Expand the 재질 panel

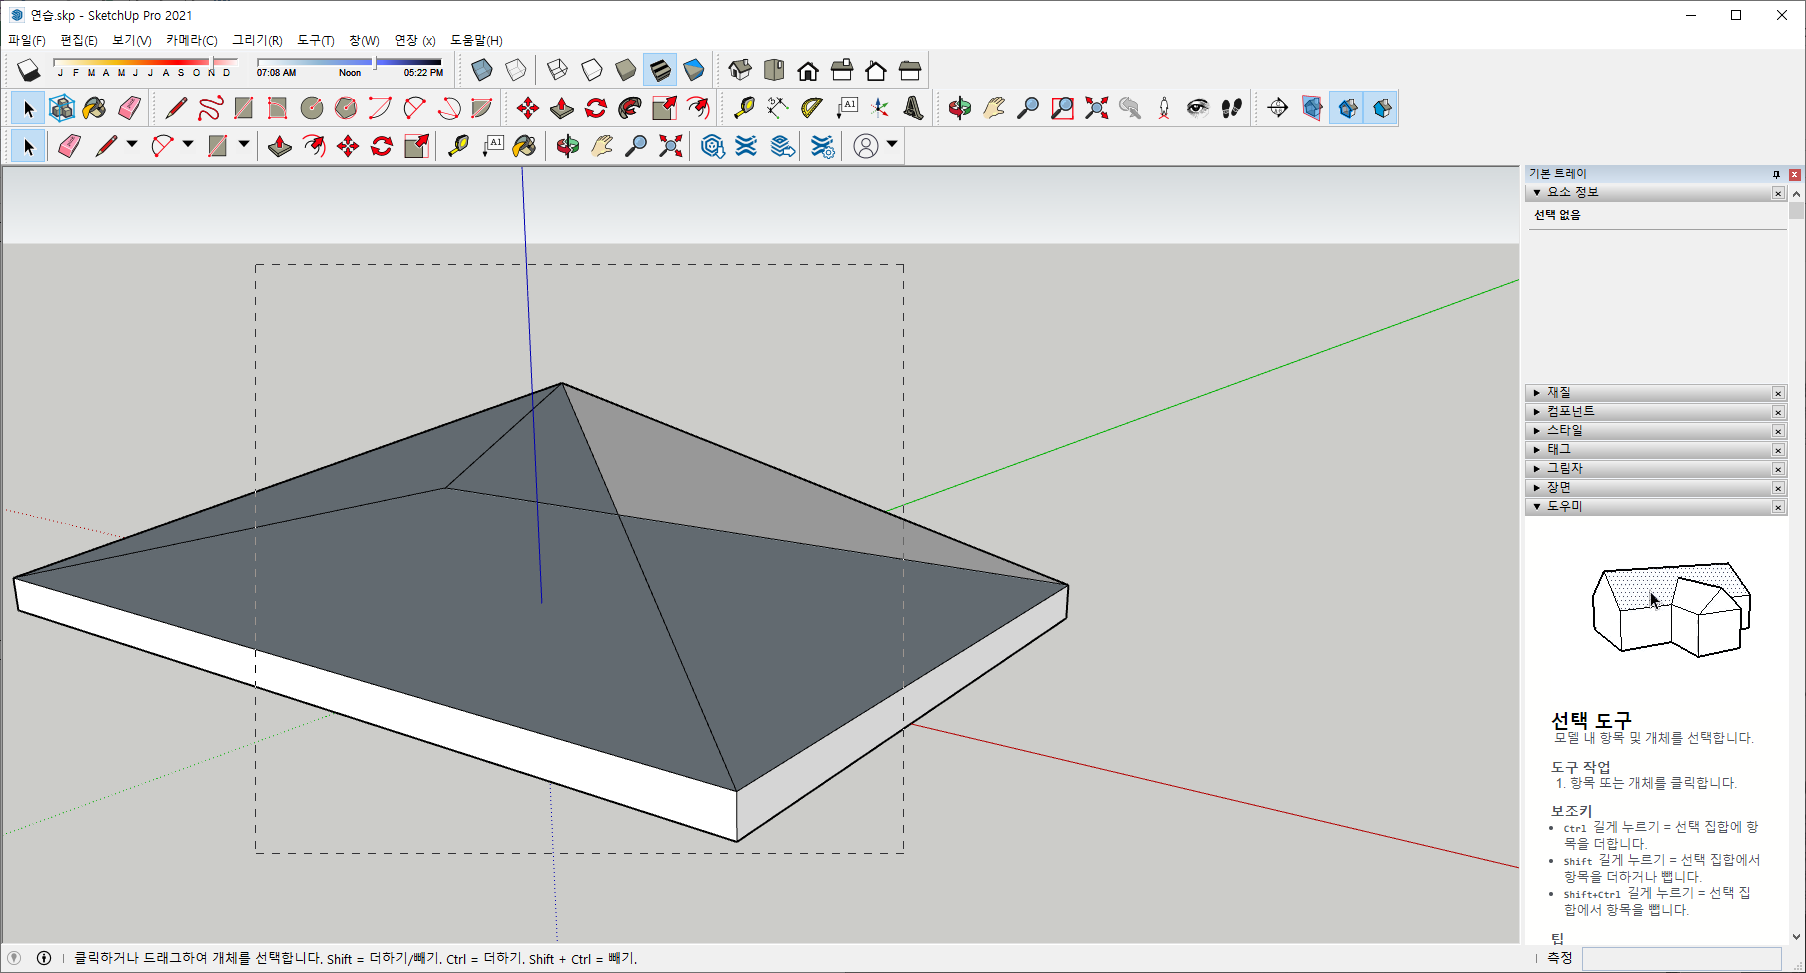pos(1537,393)
